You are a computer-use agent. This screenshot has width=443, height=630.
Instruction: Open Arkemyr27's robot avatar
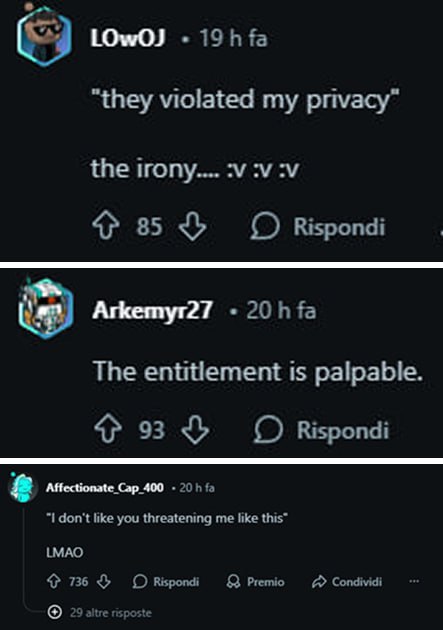click(x=46, y=308)
